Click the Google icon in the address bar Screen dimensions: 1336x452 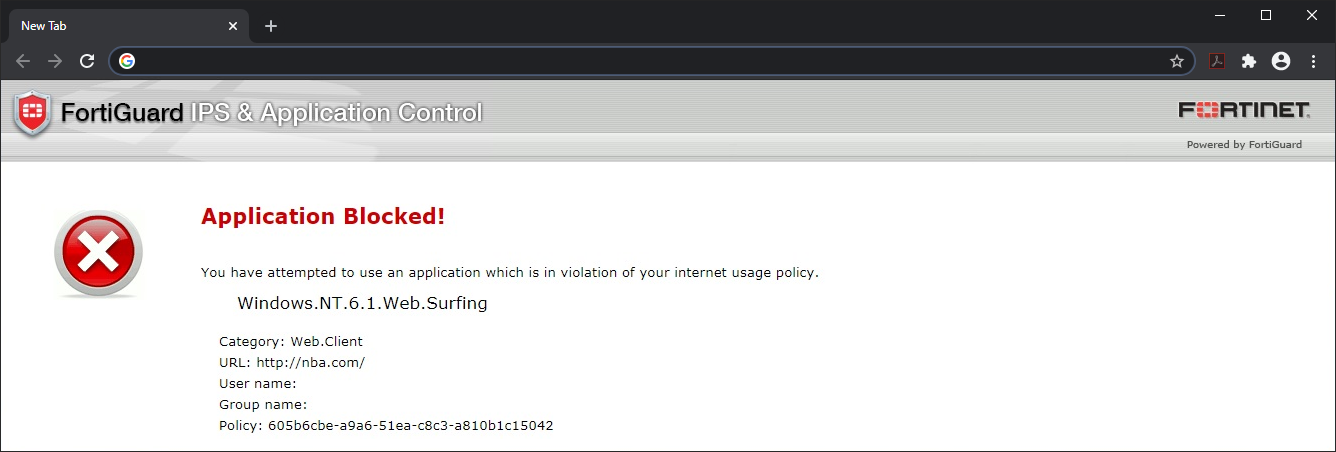[127, 61]
